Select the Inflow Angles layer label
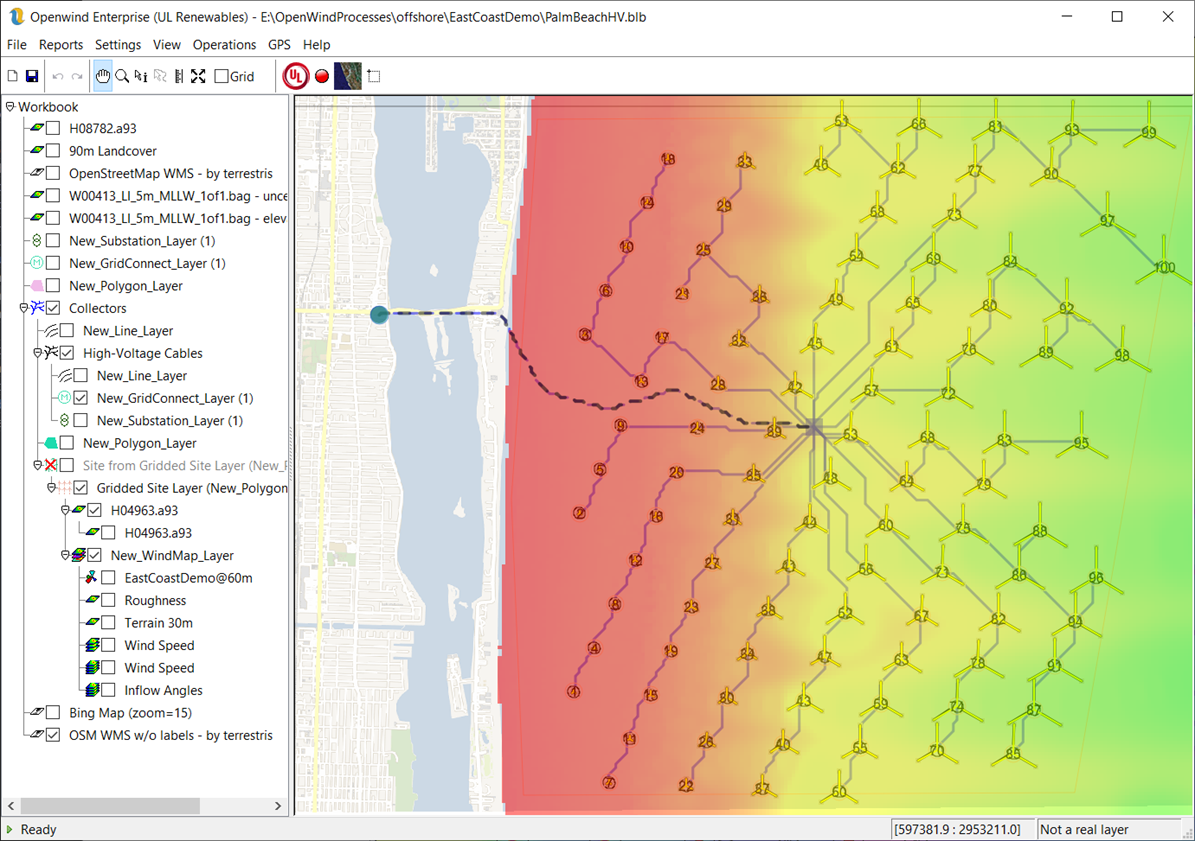Screen dimensions: 1195x841 click(163, 690)
